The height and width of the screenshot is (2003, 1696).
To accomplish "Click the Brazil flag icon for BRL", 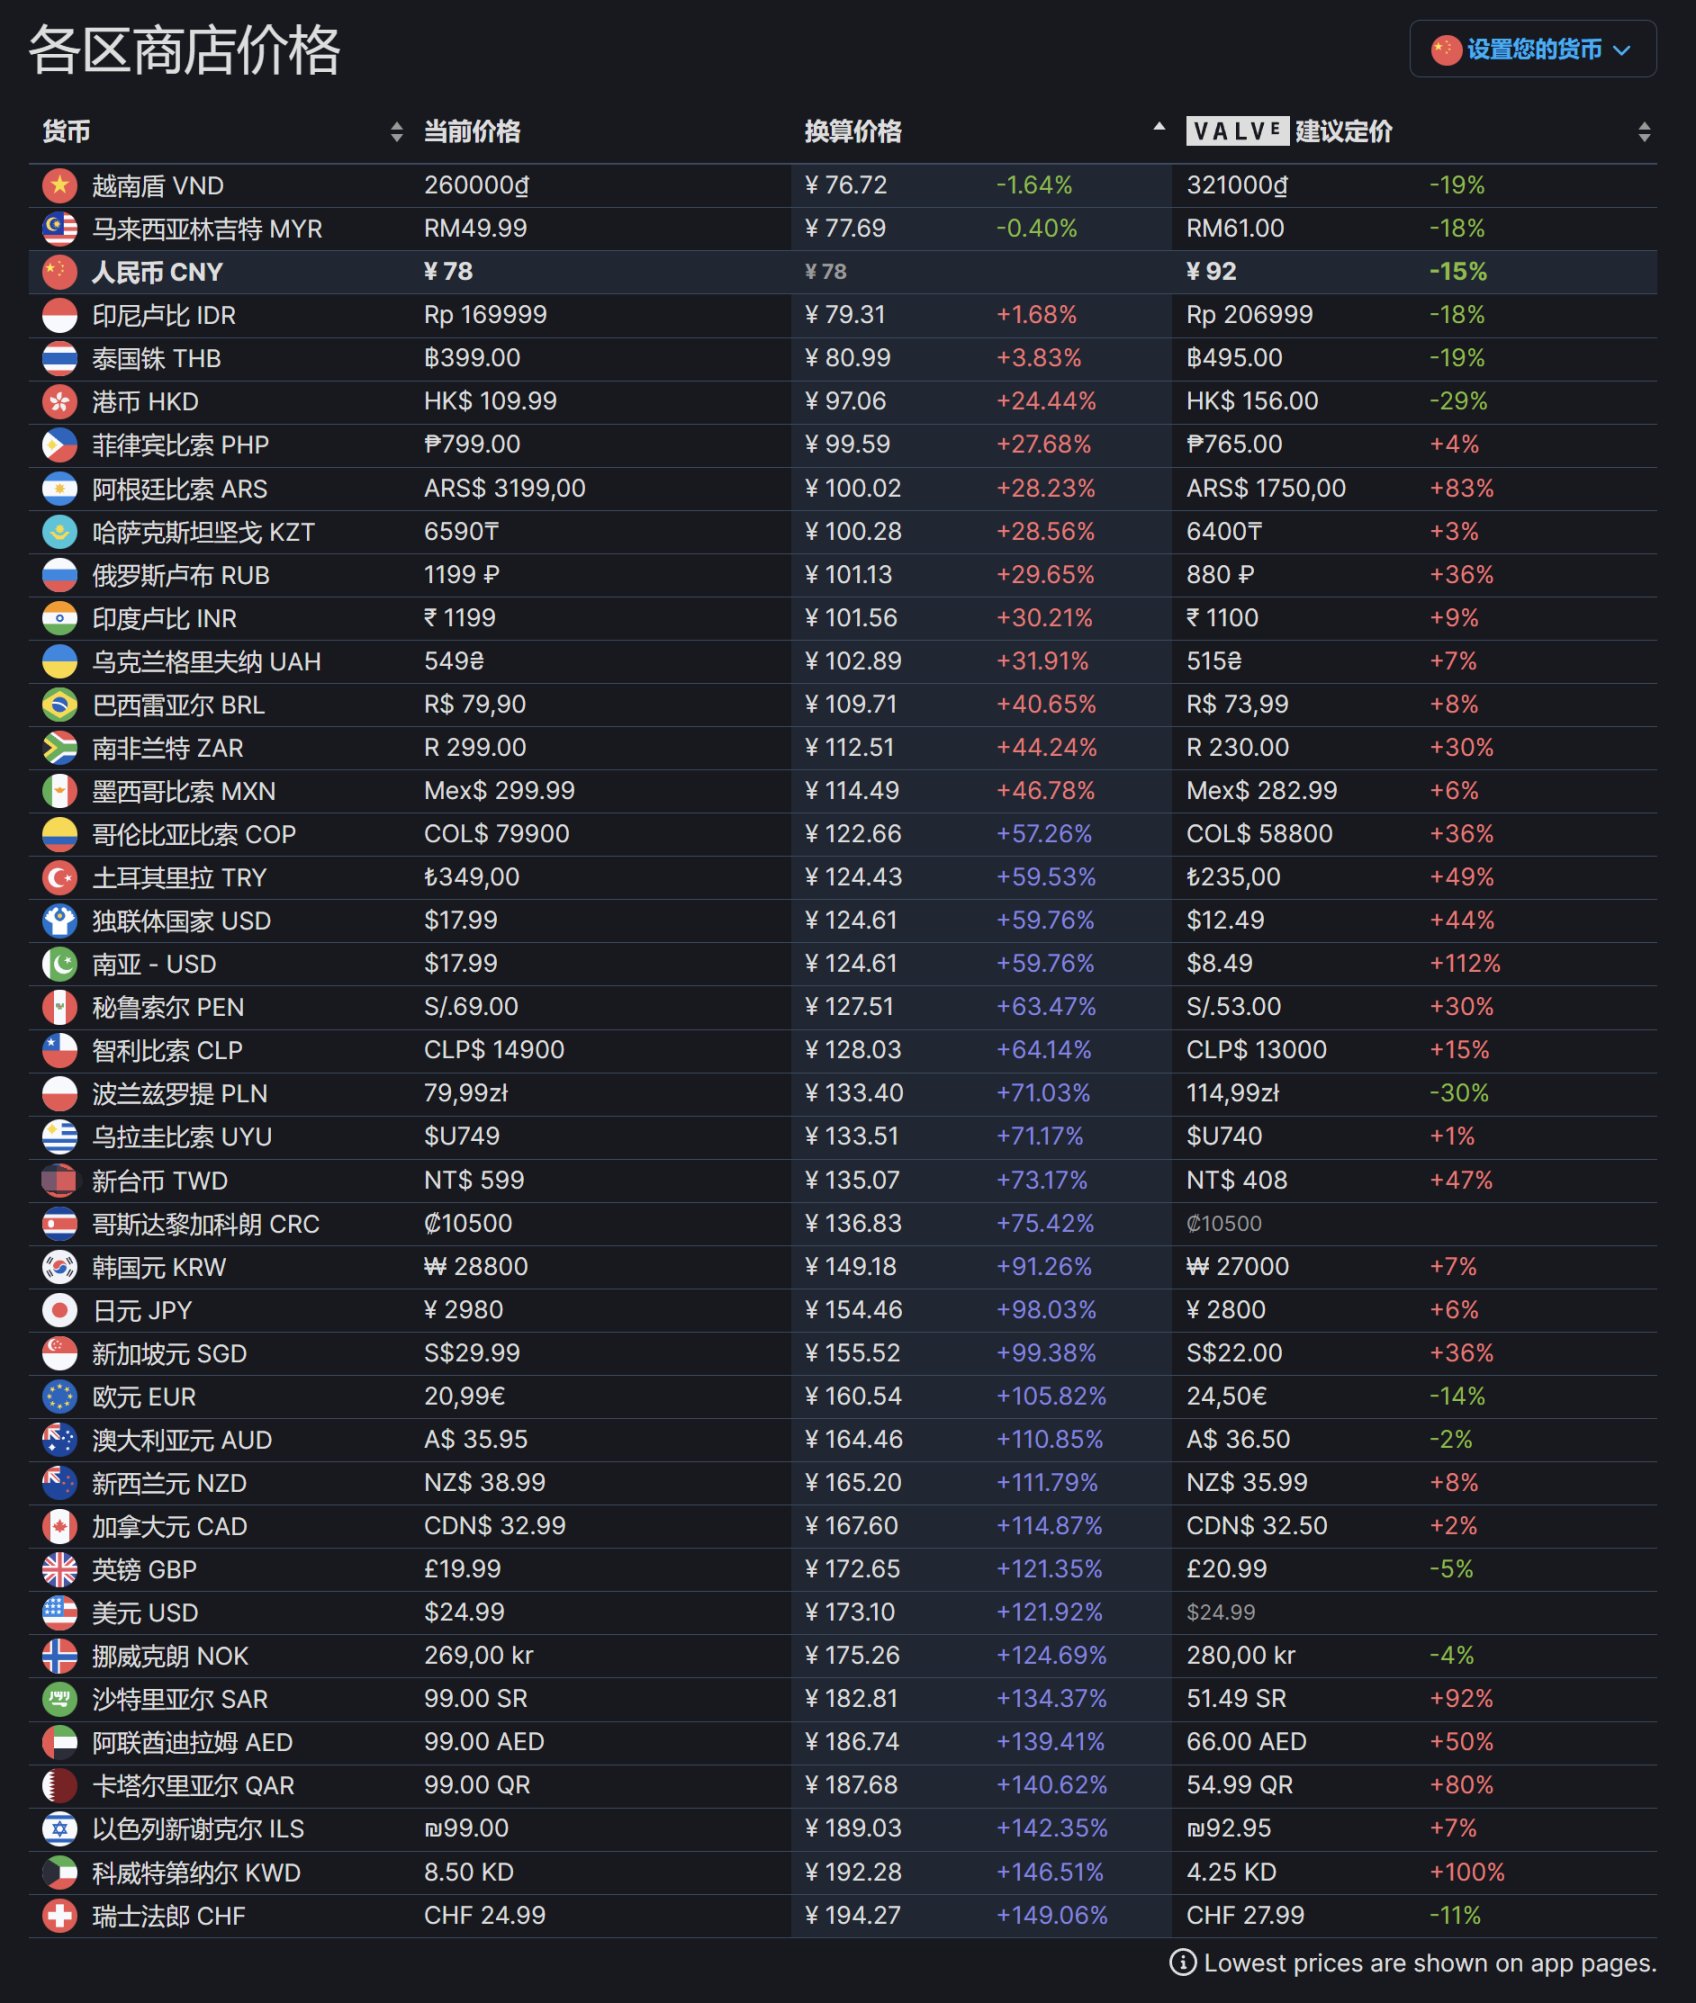I will tap(60, 704).
